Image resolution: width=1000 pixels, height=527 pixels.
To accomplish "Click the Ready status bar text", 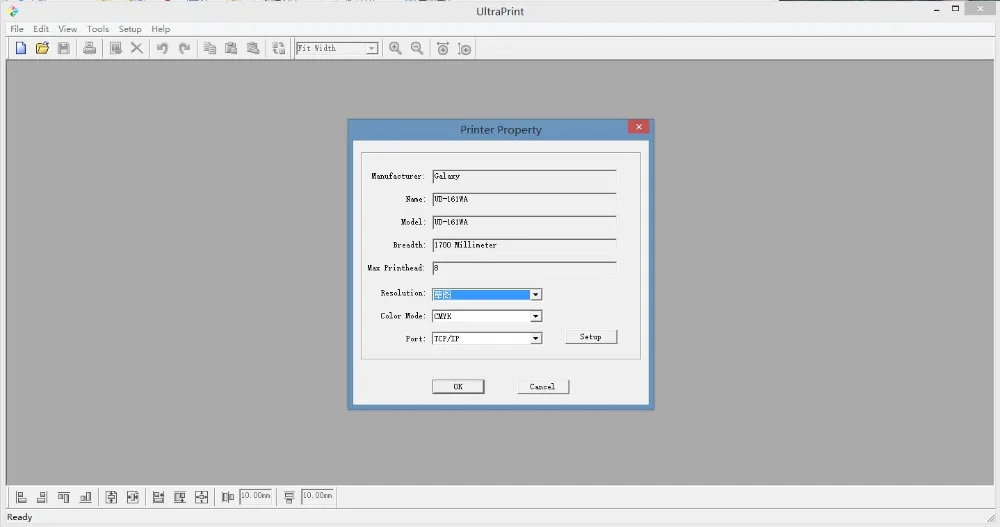I will [20, 517].
